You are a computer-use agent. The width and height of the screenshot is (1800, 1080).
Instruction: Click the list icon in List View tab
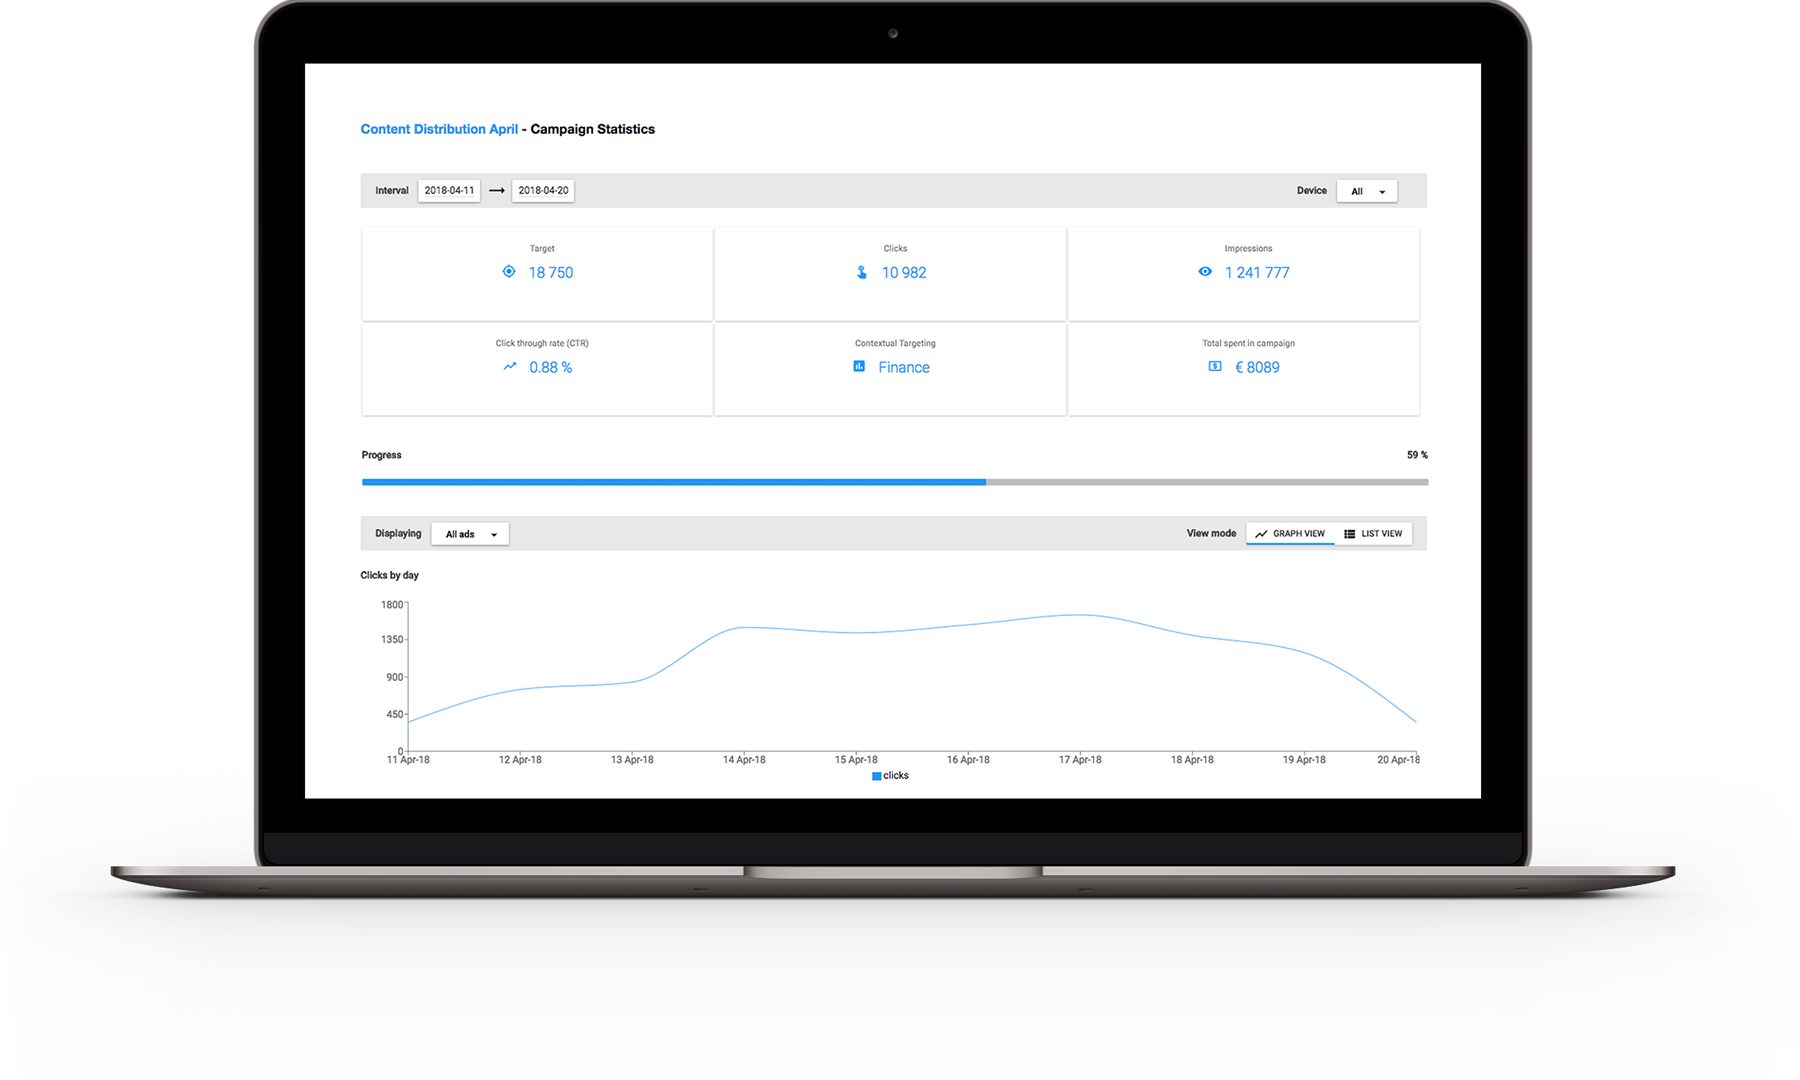point(1350,534)
